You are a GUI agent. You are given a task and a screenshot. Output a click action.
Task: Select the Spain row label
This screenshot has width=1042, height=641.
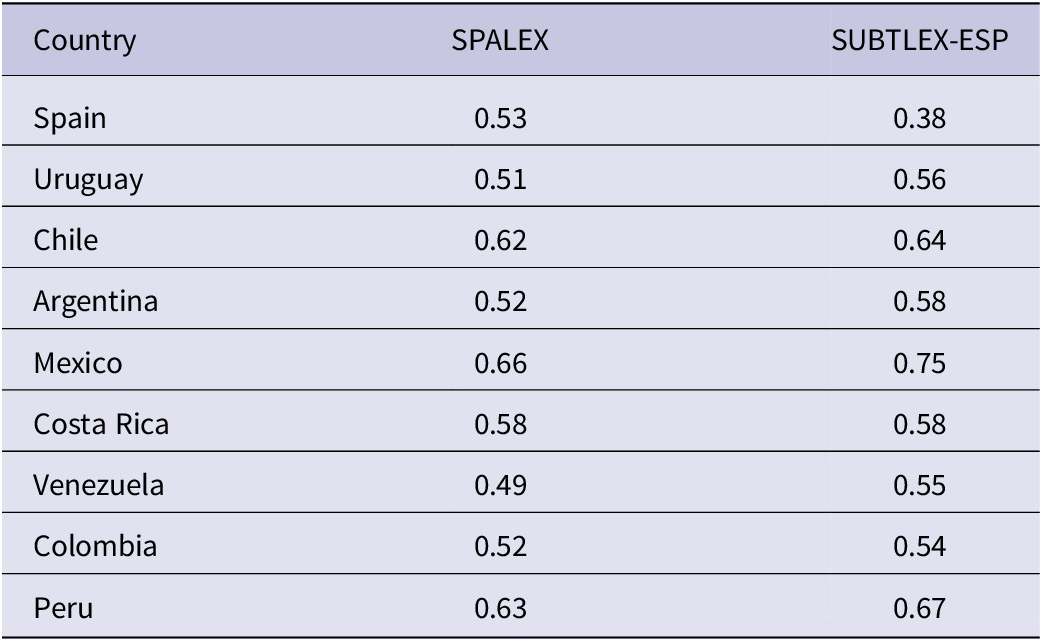click(x=70, y=119)
